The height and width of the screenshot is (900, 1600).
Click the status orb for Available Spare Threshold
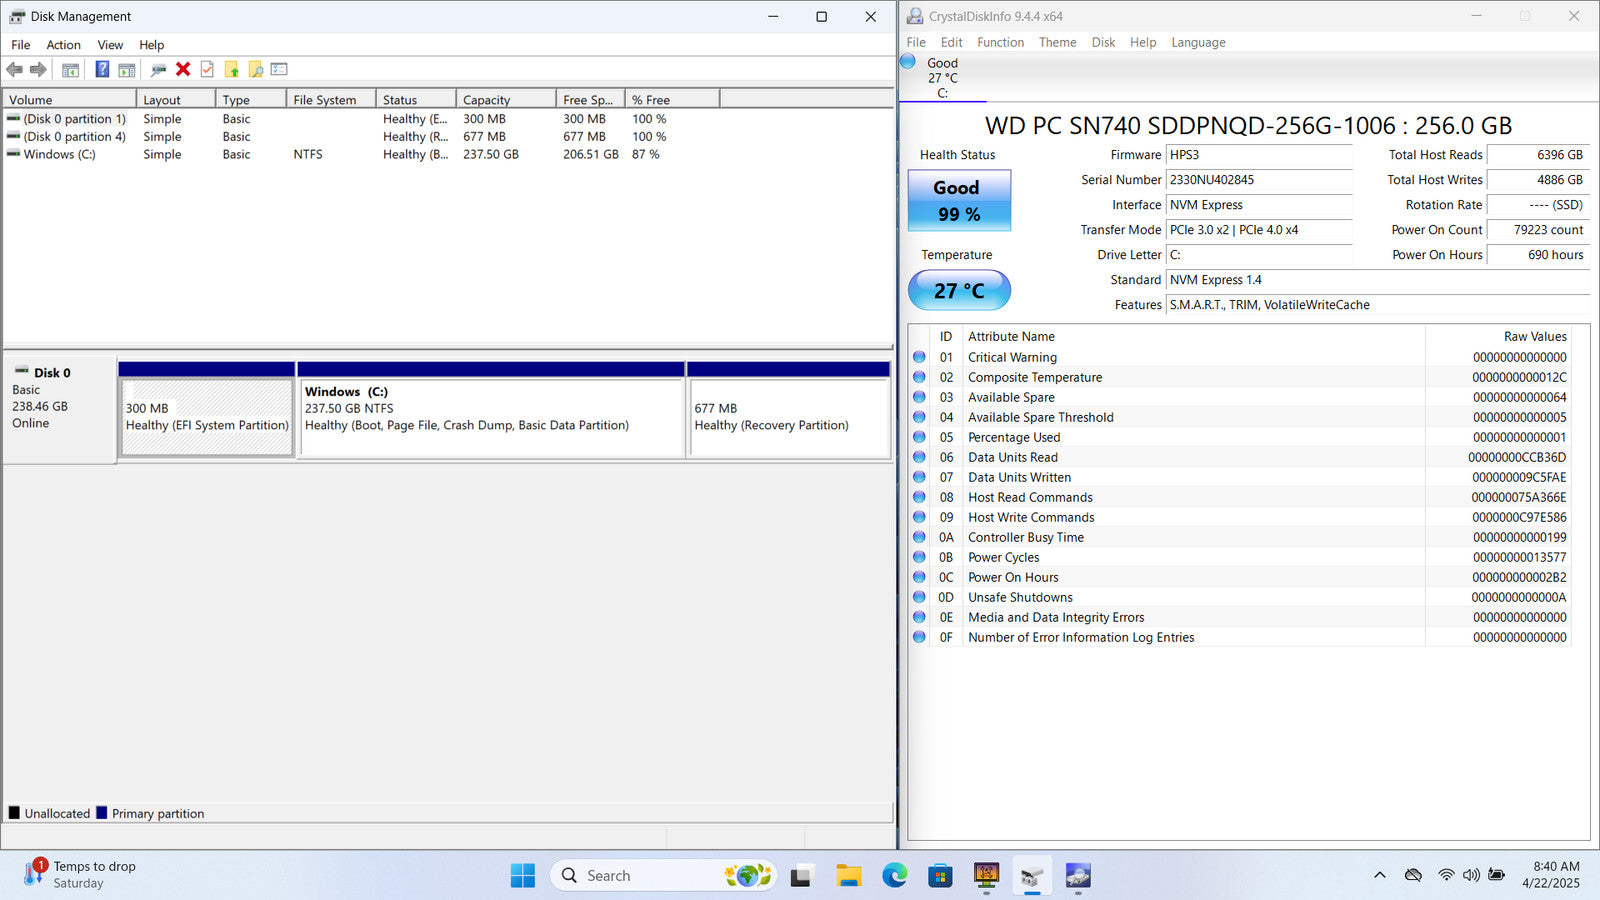coord(919,417)
